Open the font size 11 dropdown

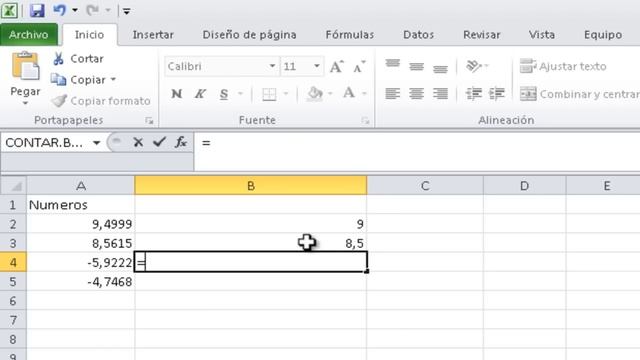click(x=317, y=66)
